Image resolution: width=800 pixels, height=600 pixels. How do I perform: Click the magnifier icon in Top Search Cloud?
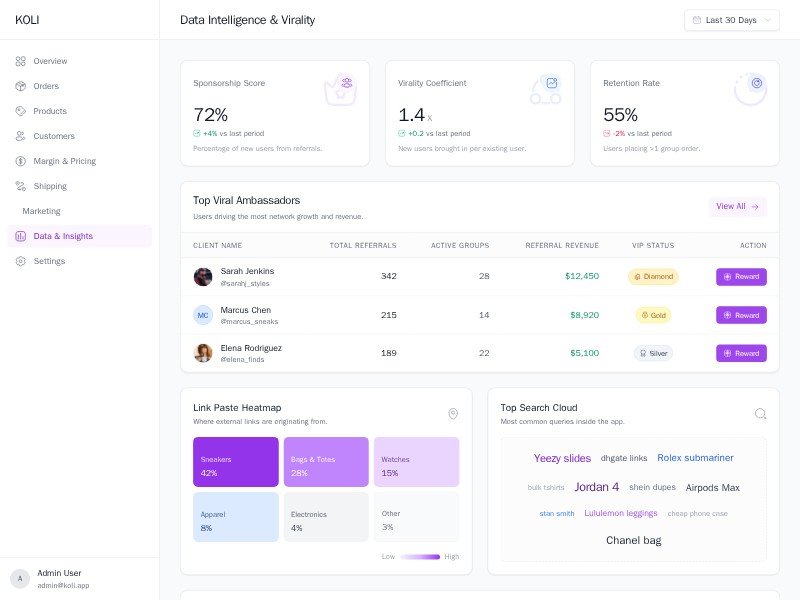[x=760, y=414]
